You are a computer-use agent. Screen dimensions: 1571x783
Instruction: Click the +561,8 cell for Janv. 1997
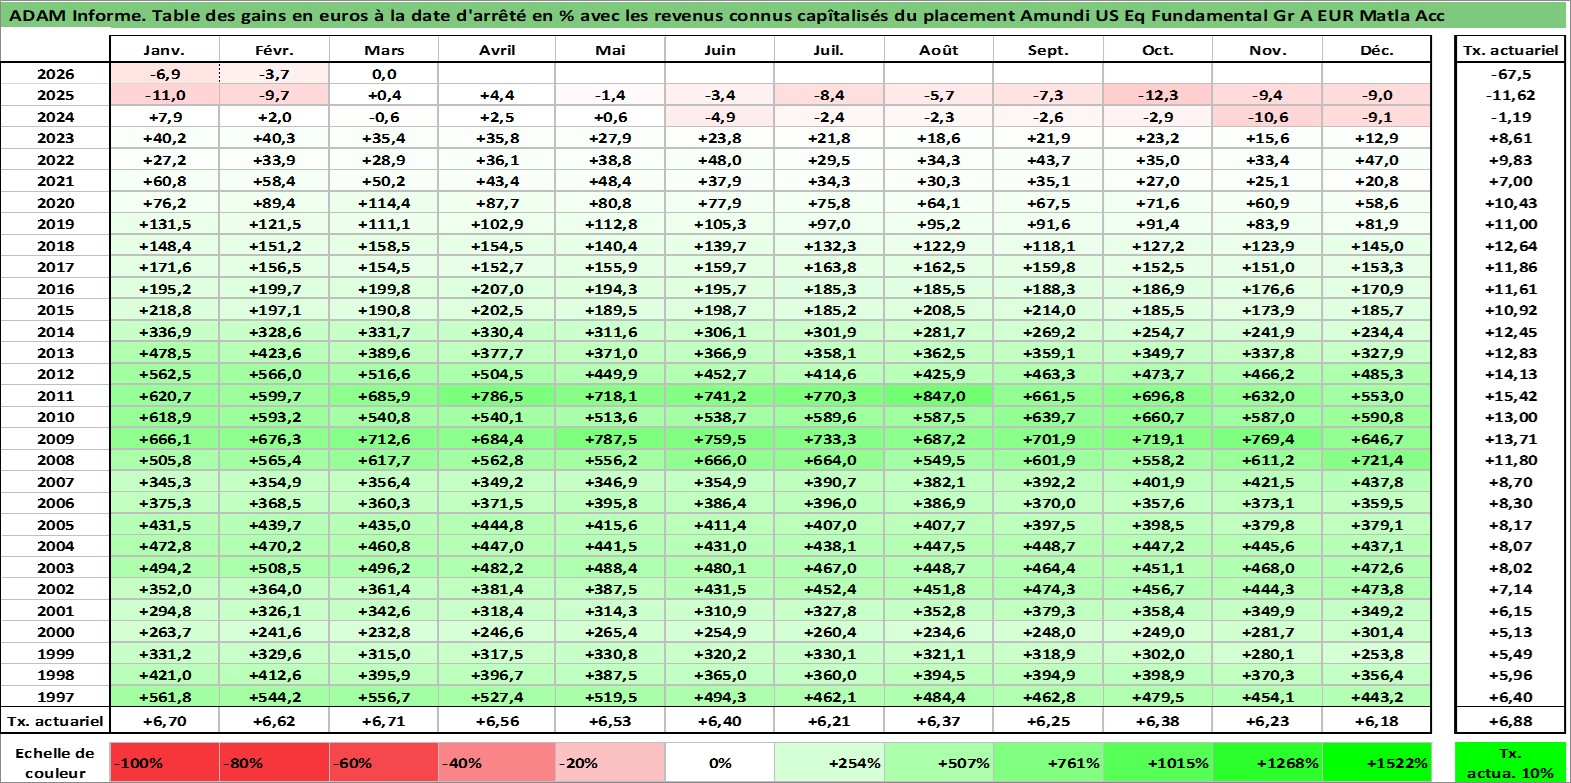click(164, 697)
